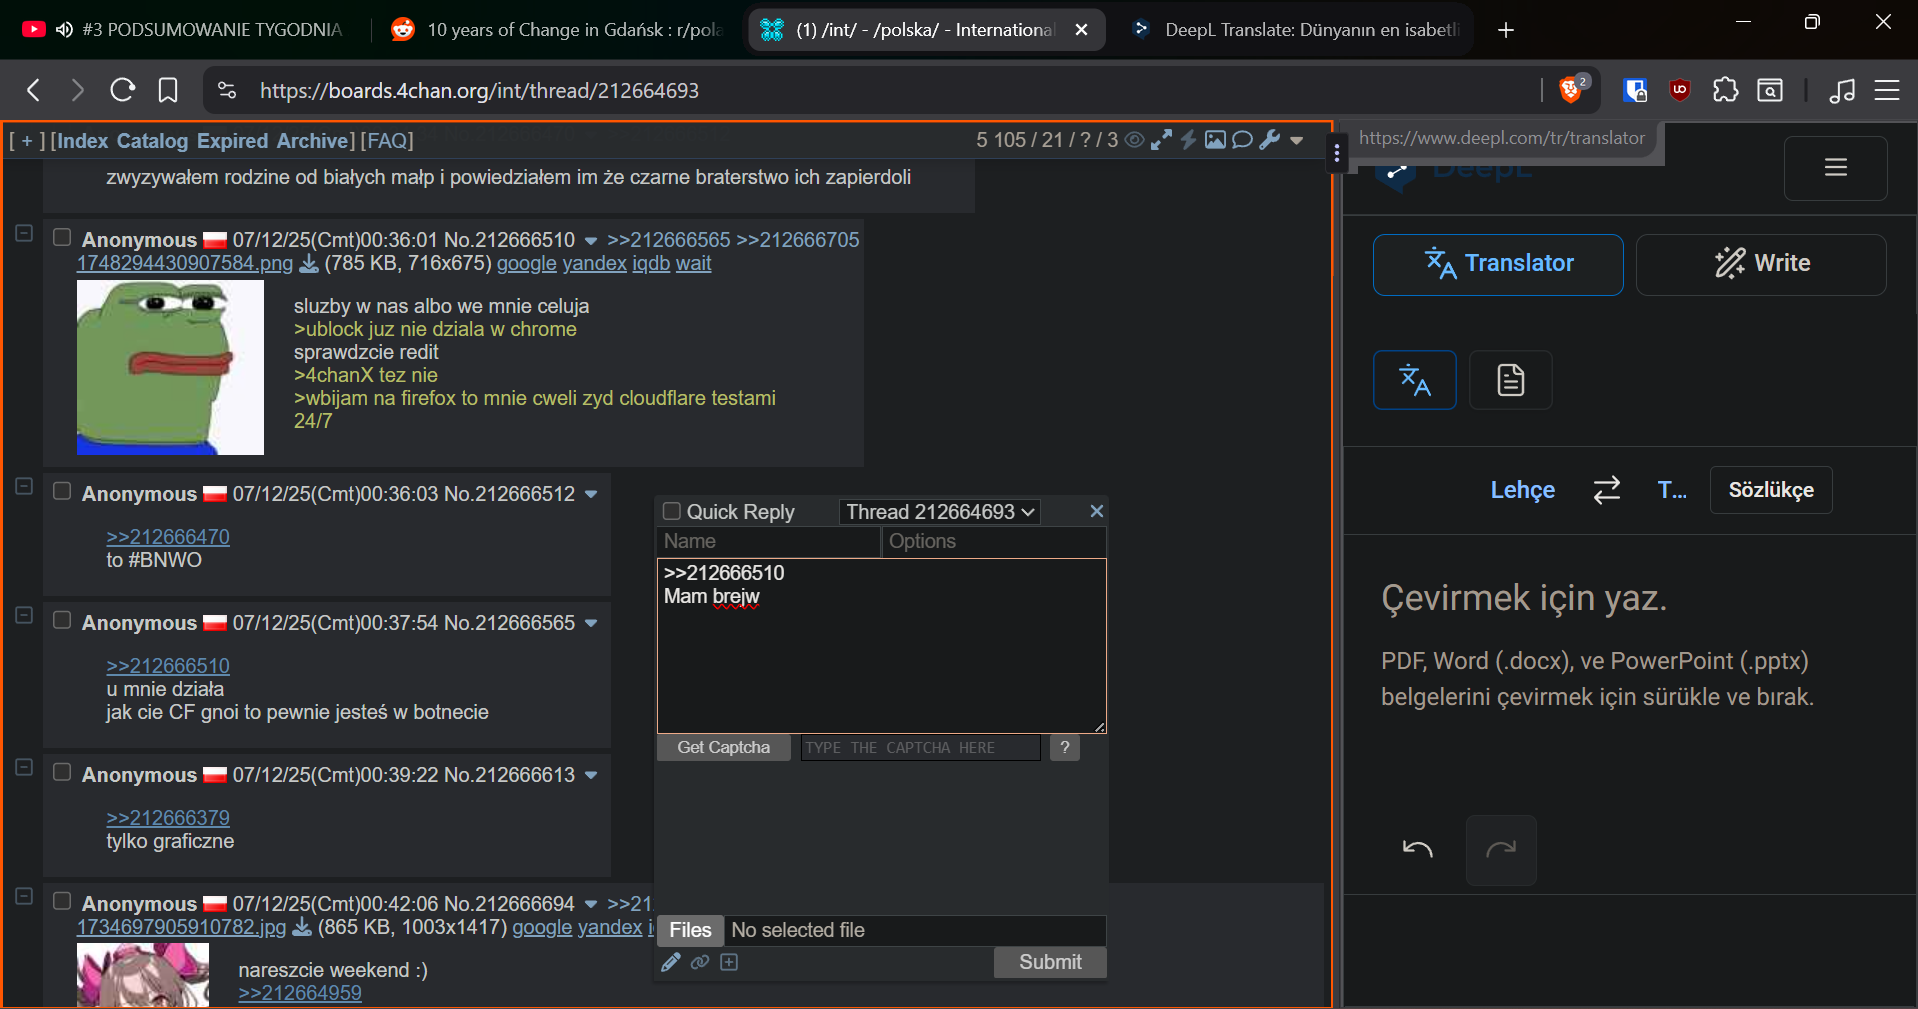Viewport: 1918px width, 1009px height.
Task: Open the DeepL hamburger menu
Action: click(x=1836, y=168)
